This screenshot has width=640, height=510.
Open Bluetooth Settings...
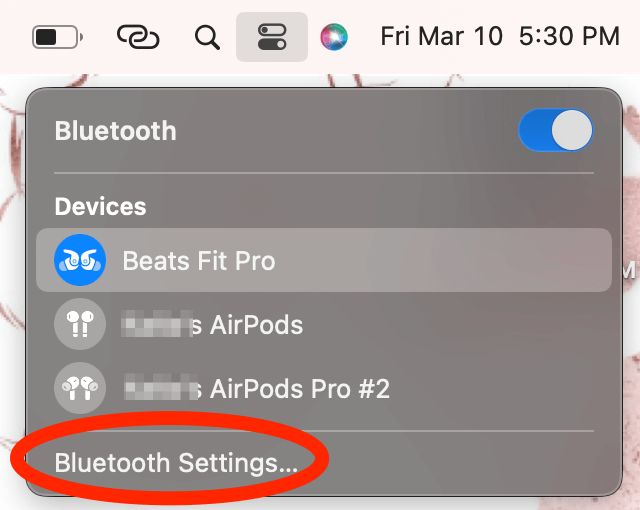[x=176, y=463]
